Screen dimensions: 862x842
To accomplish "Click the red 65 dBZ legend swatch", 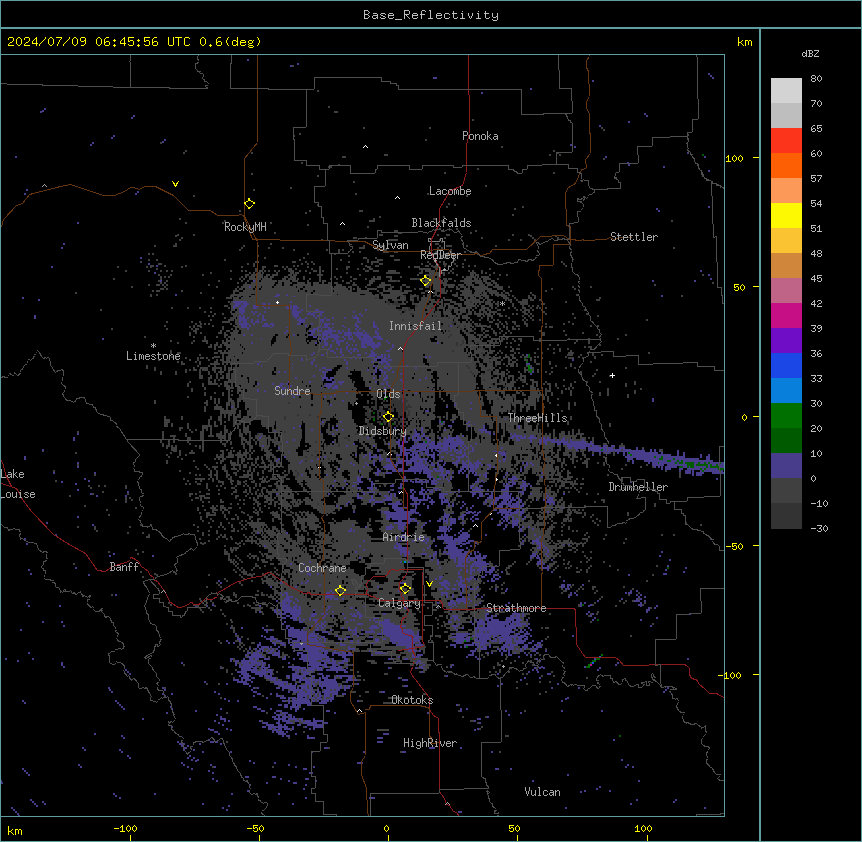I will (x=786, y=141).
